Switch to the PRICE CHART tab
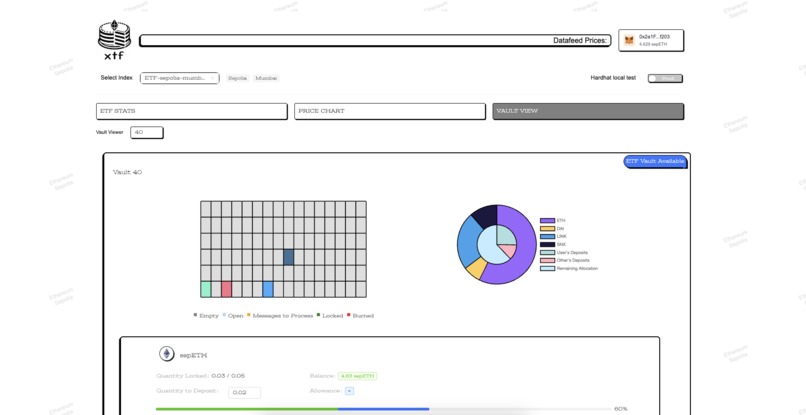Viewport: 806px width, 415px height. [x=390, y=111]
